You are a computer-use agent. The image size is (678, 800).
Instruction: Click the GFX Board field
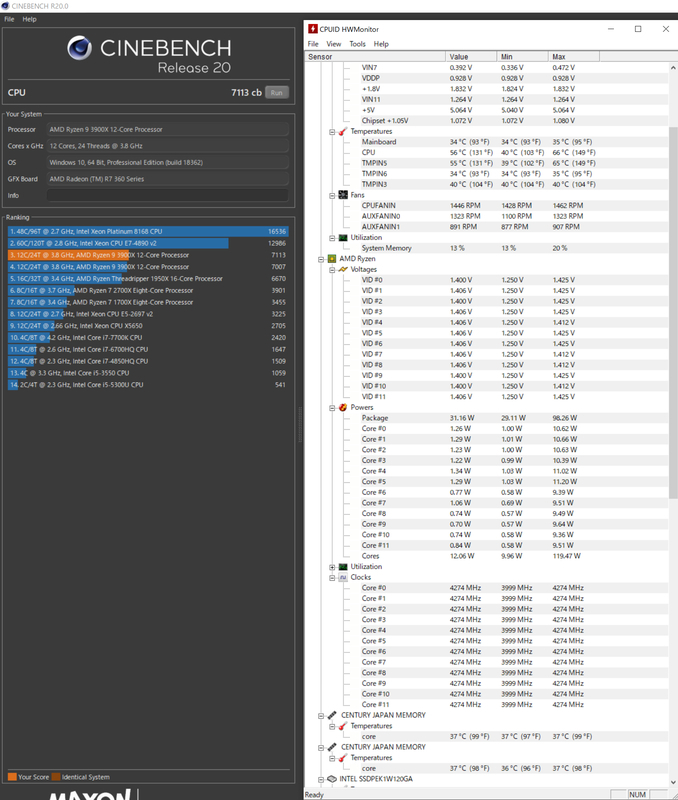coord(168,179)
